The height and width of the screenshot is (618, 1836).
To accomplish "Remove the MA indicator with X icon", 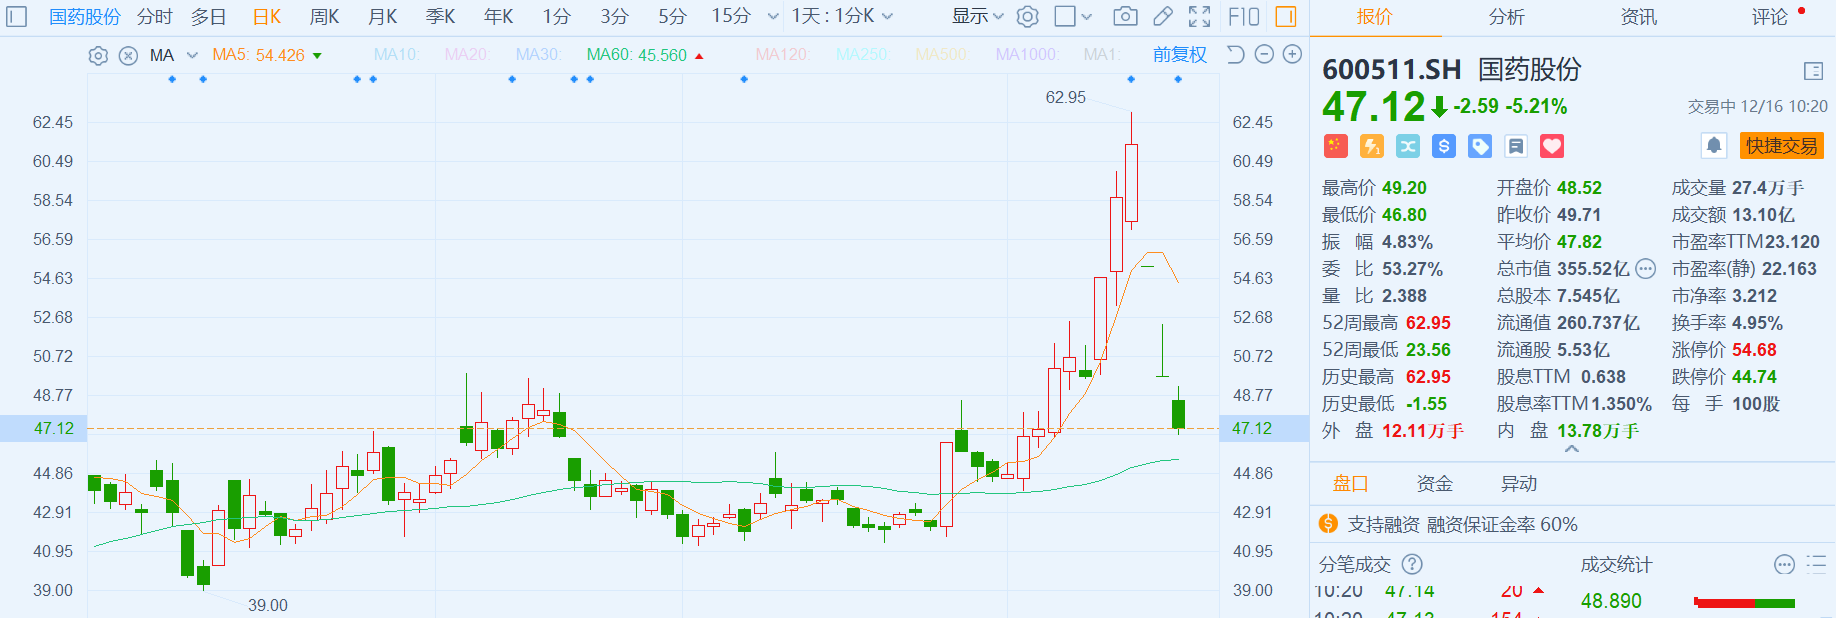I will pyautogui.click(x=128, y=56).
